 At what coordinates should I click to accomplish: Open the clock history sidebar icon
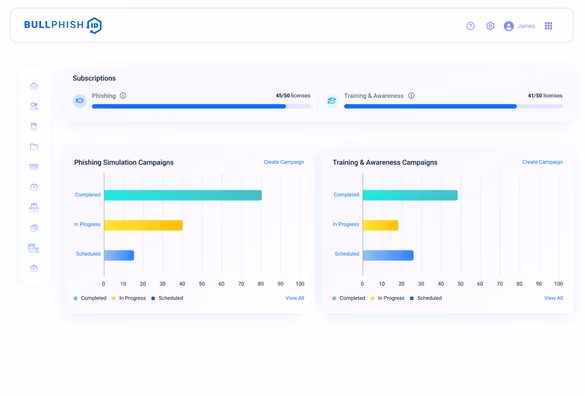[34, 187]
